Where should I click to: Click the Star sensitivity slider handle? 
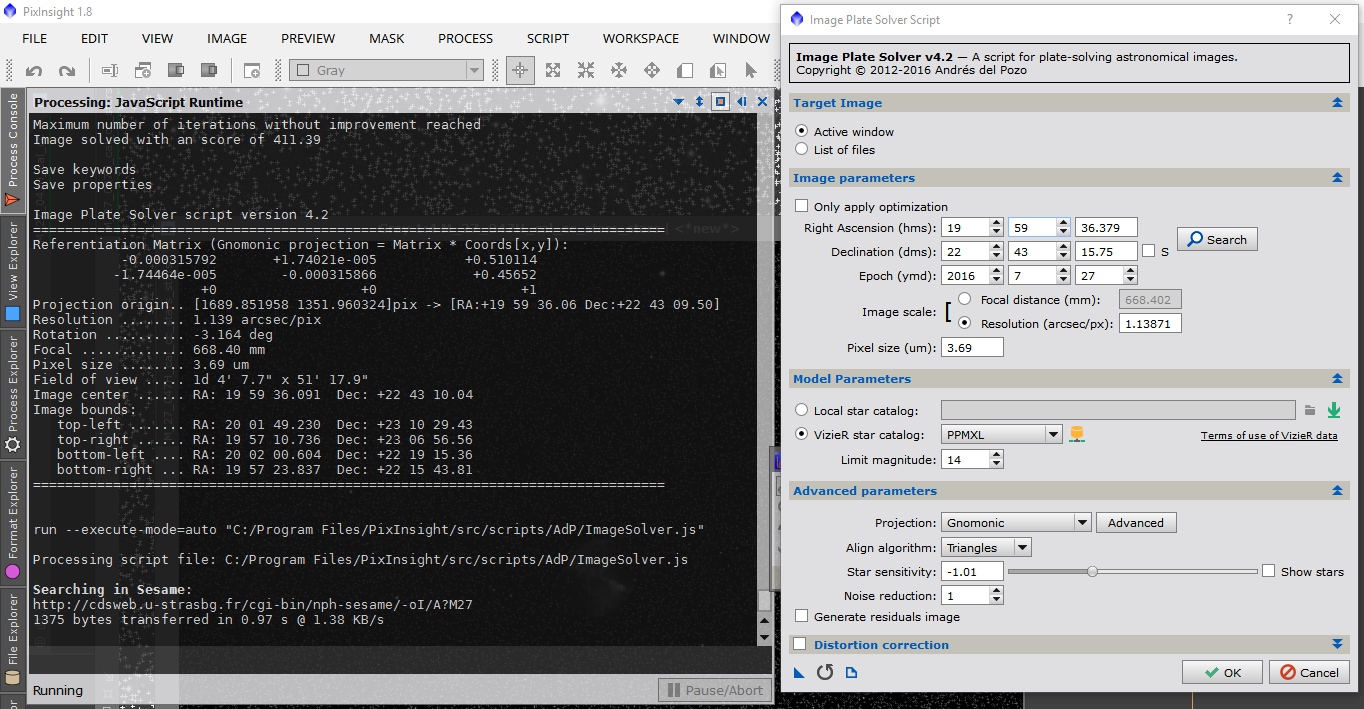(x=1092, y=571)
